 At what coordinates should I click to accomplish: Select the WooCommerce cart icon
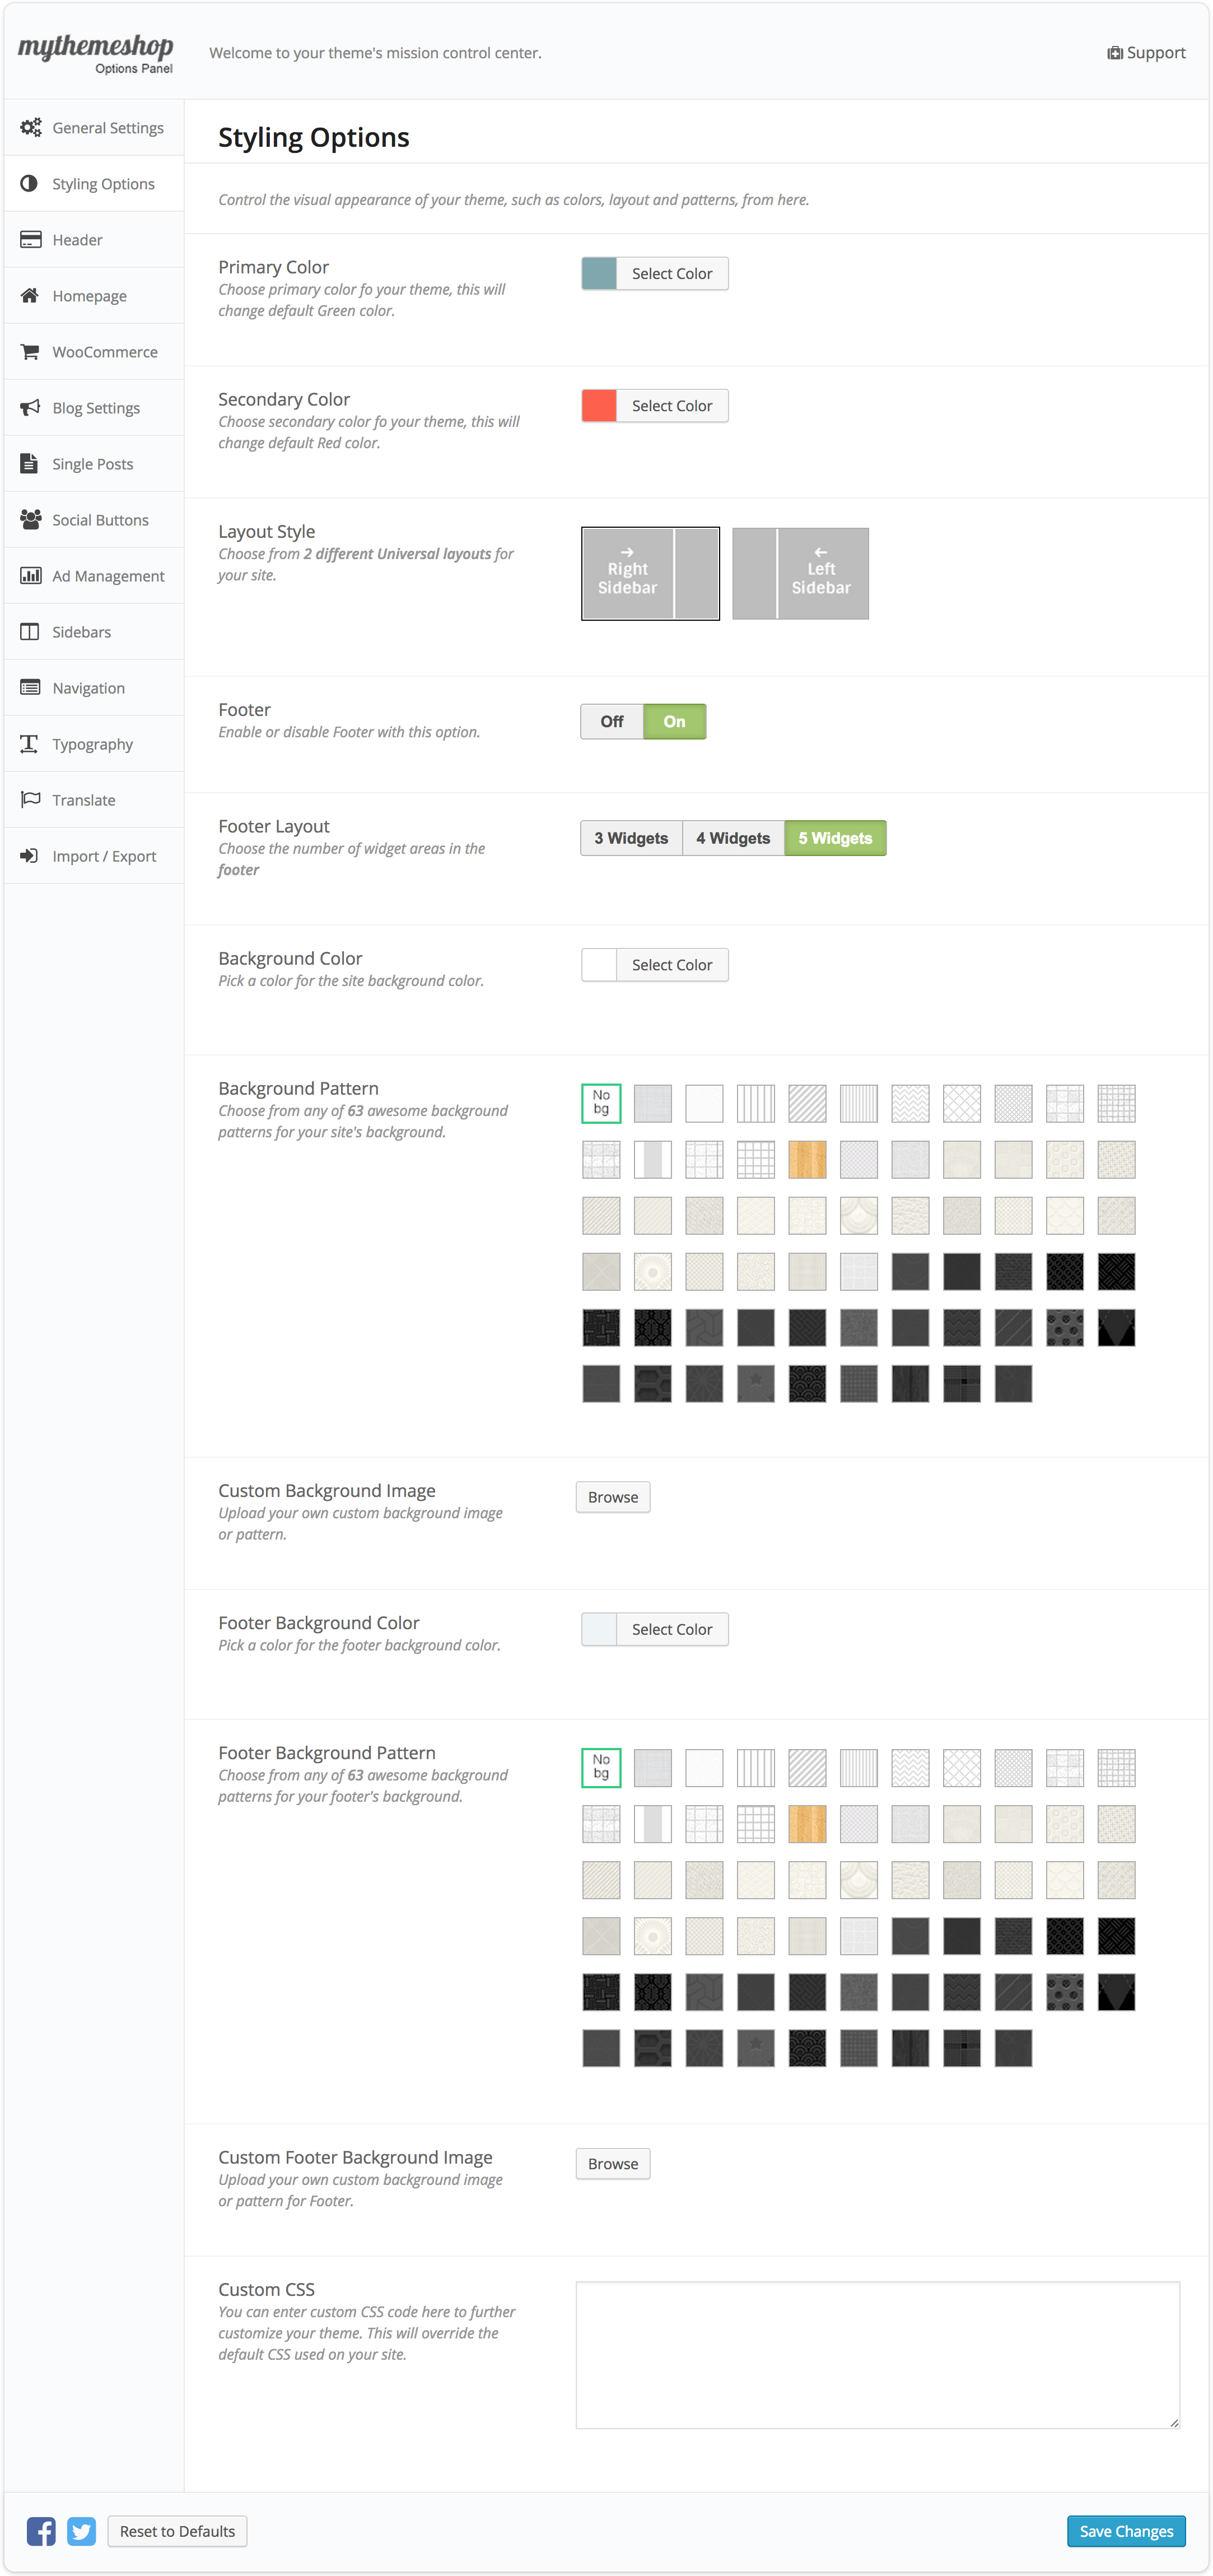(x=30, y=351)
